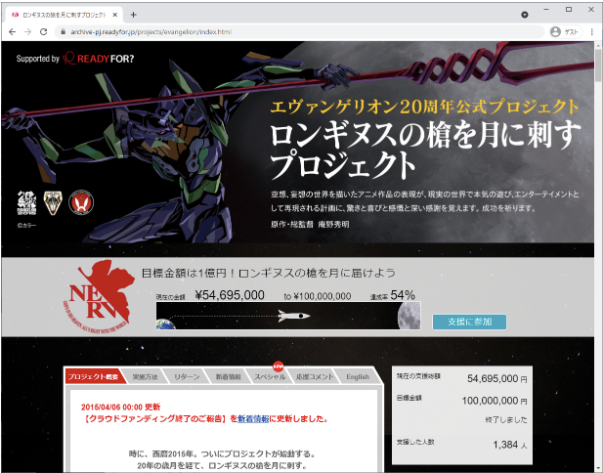The image size is (603, 473).
Task: Close the ロンギヌス project browser tab
Action: coord(115,15)
